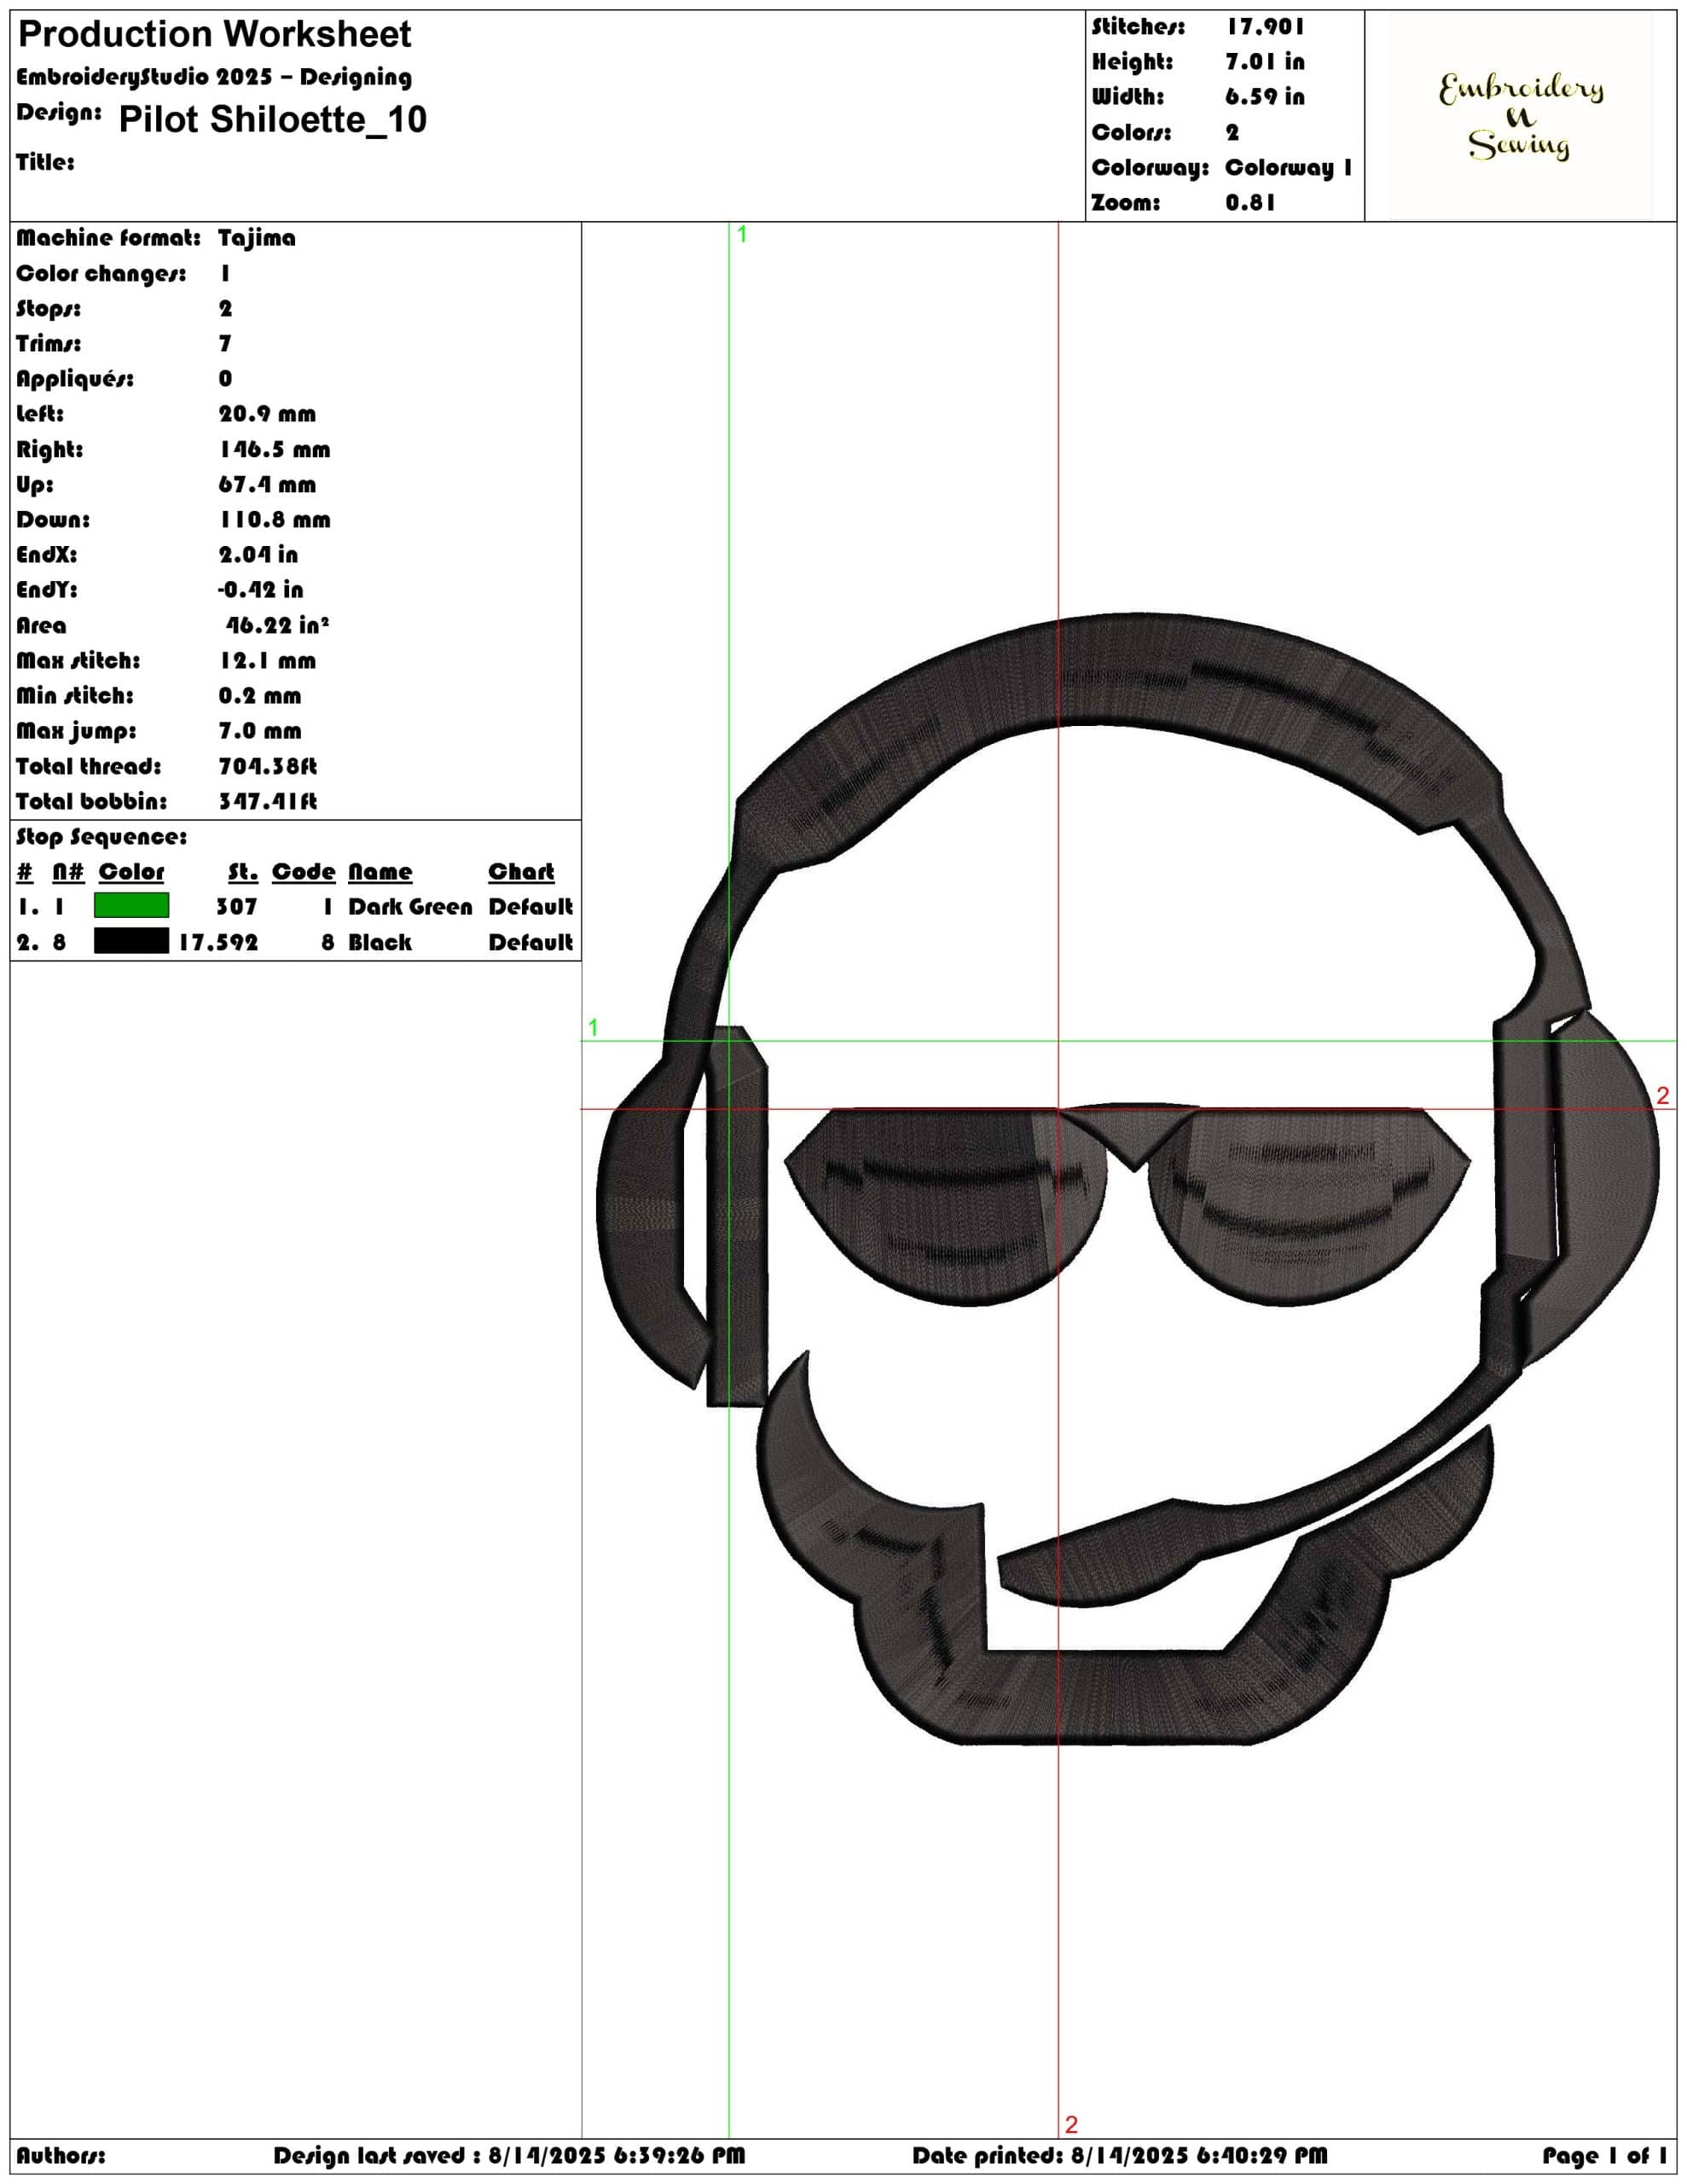Viewport: 1687px width, 2184px height.
Task: Click the Color column header
Action: click(x=131, y=871)
